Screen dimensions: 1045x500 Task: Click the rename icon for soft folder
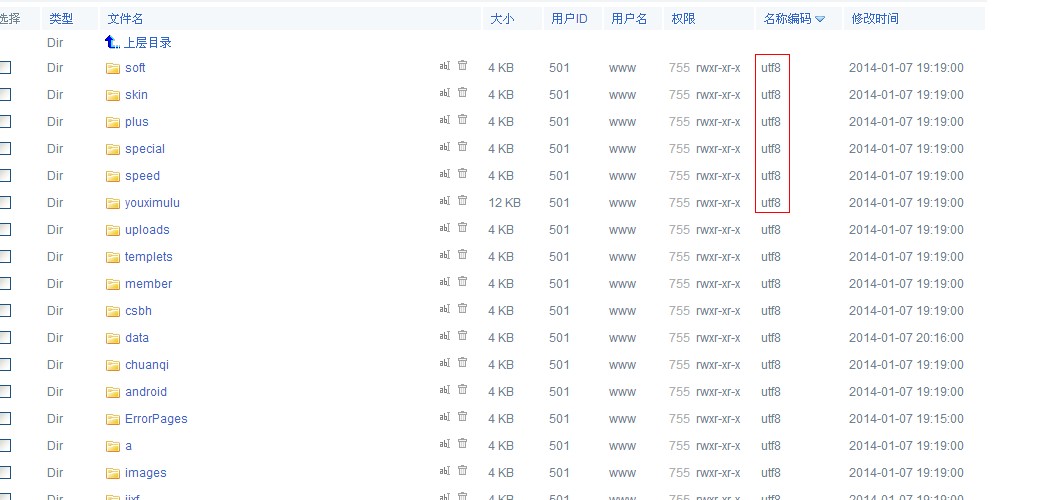(x=445, y=66)
